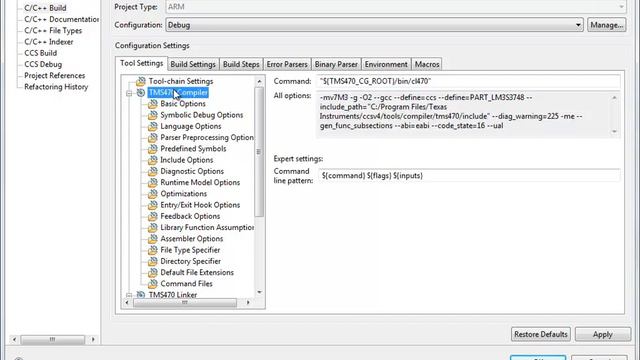Open the Configuration dropdown

coord(374,25)
